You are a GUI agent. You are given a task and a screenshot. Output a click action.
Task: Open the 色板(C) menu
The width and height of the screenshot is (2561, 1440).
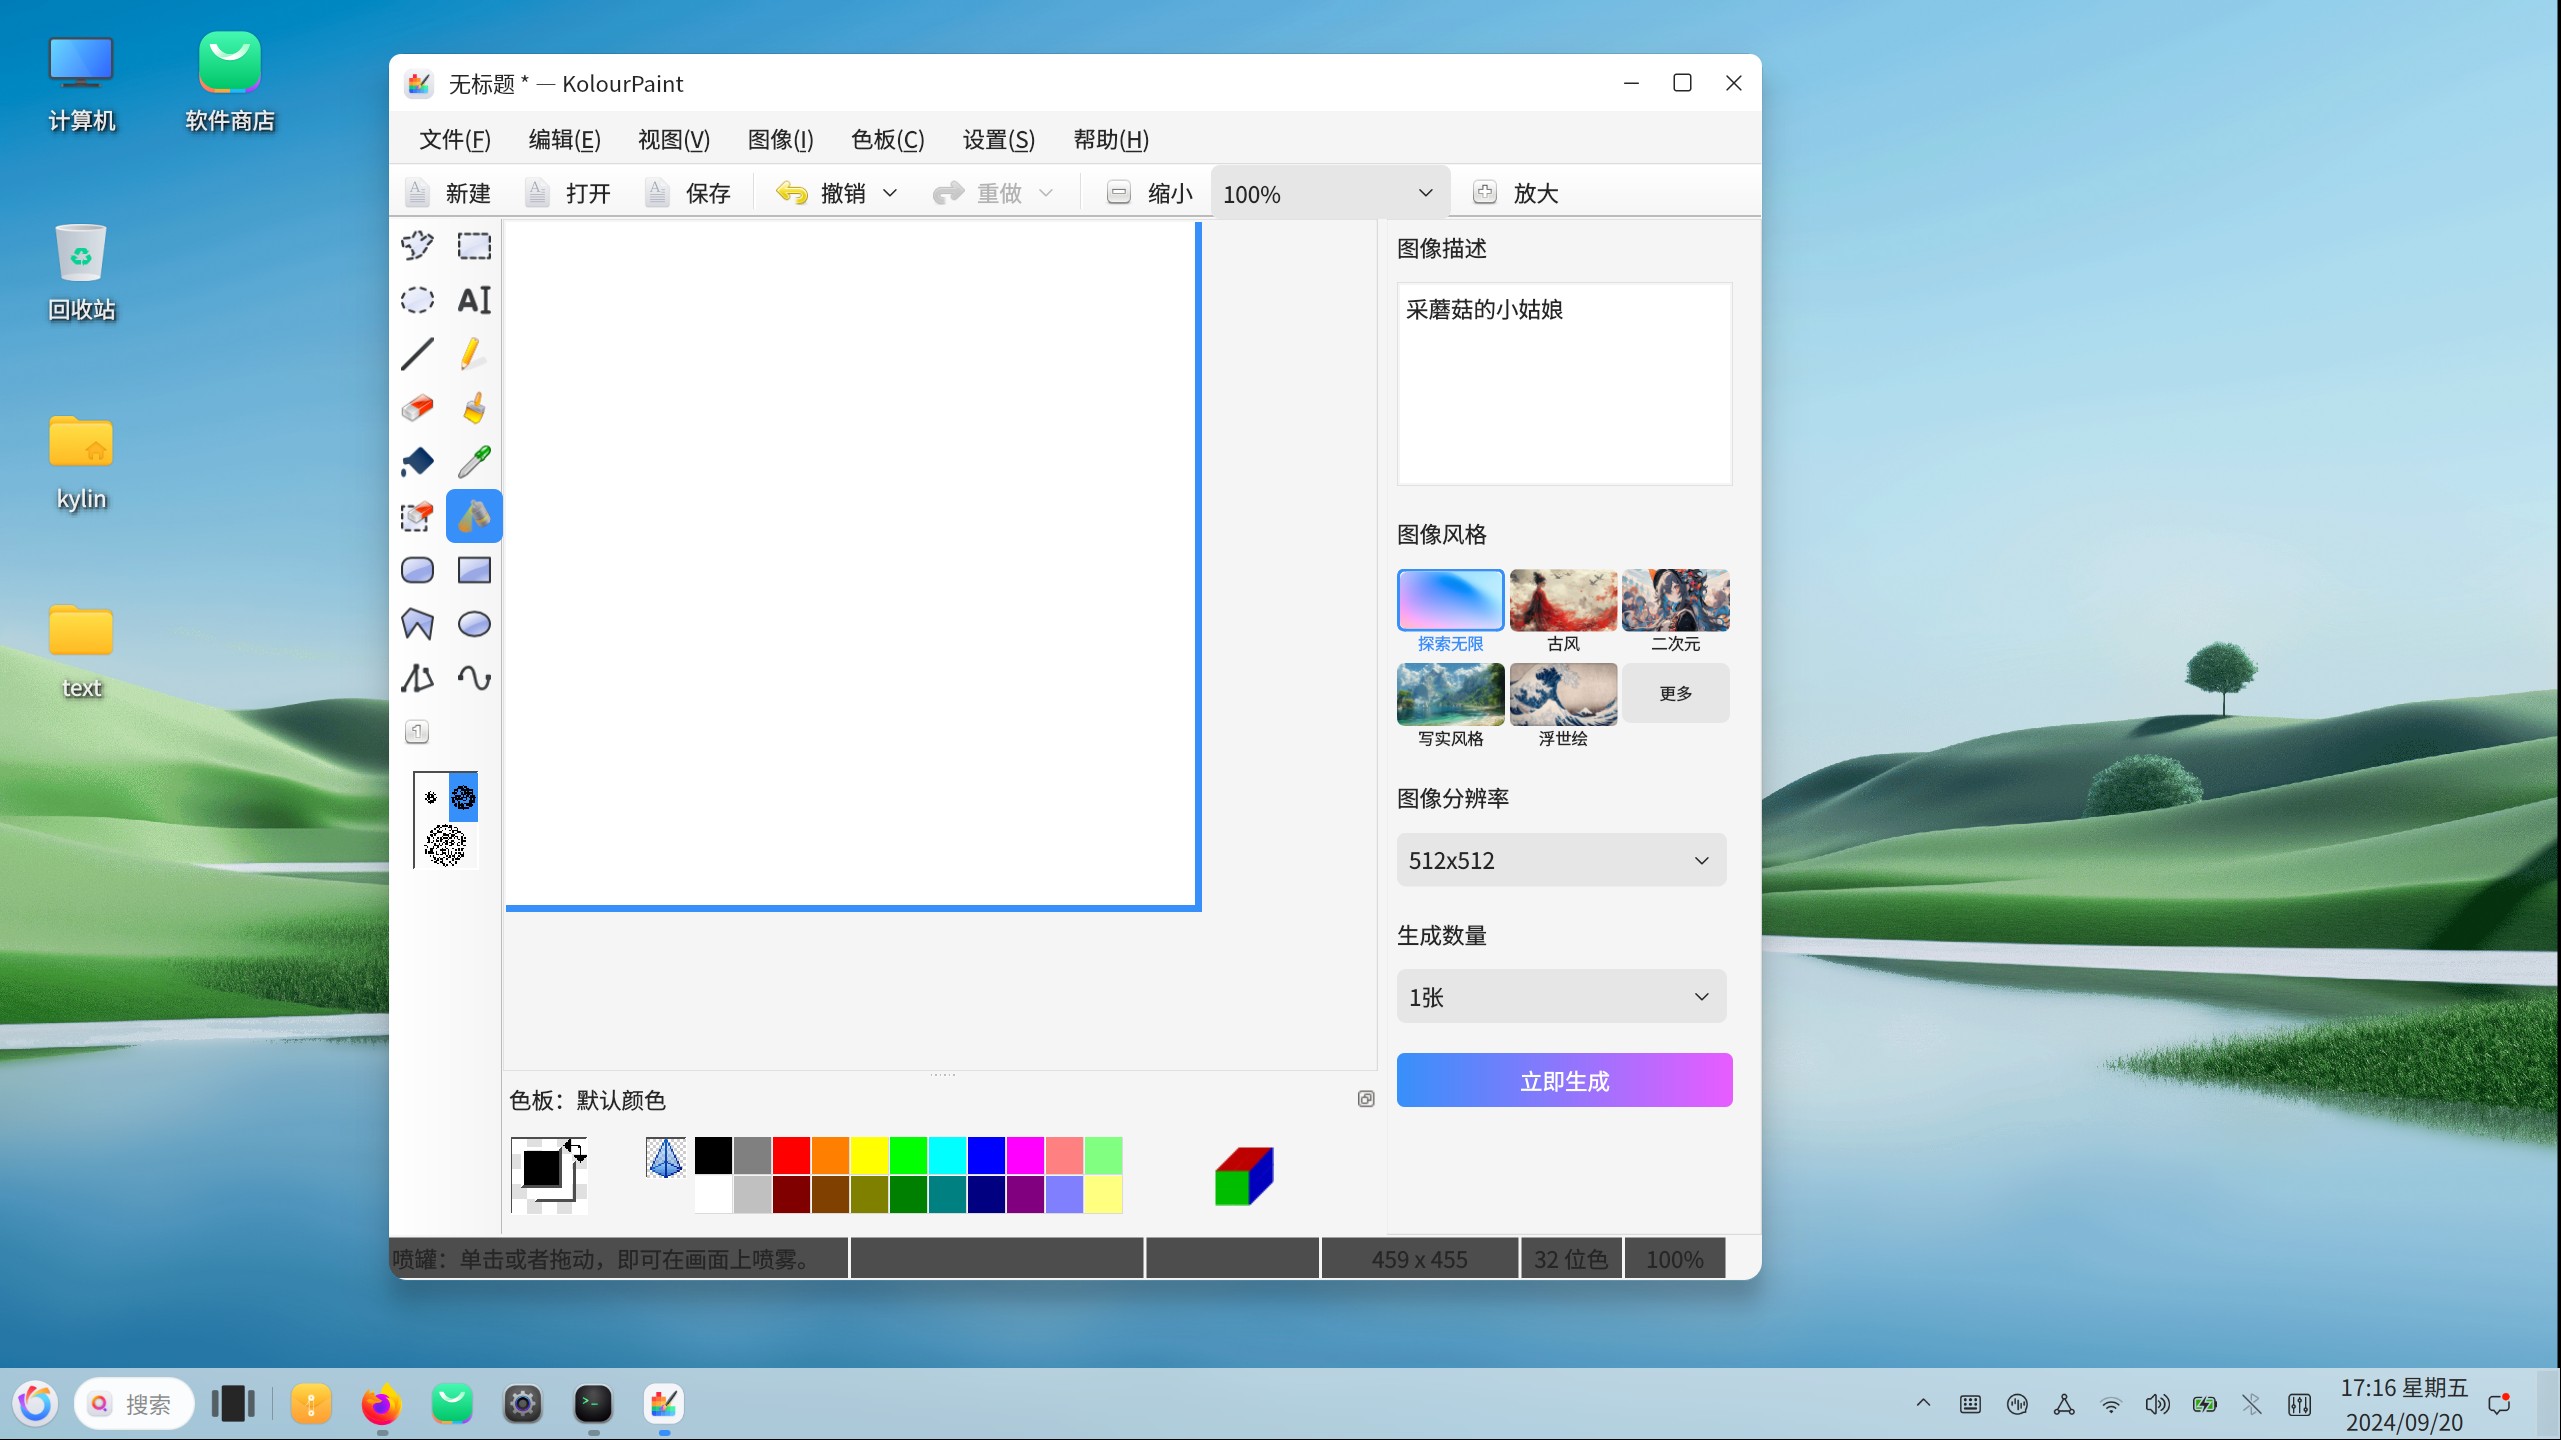click(888, 140)
